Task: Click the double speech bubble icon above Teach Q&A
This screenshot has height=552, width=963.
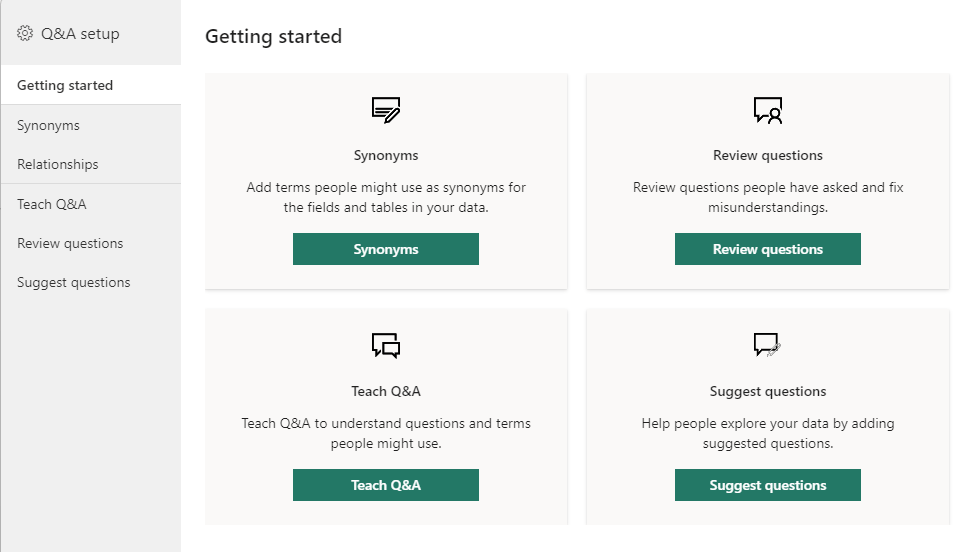Action: click(x=386, y=346)
